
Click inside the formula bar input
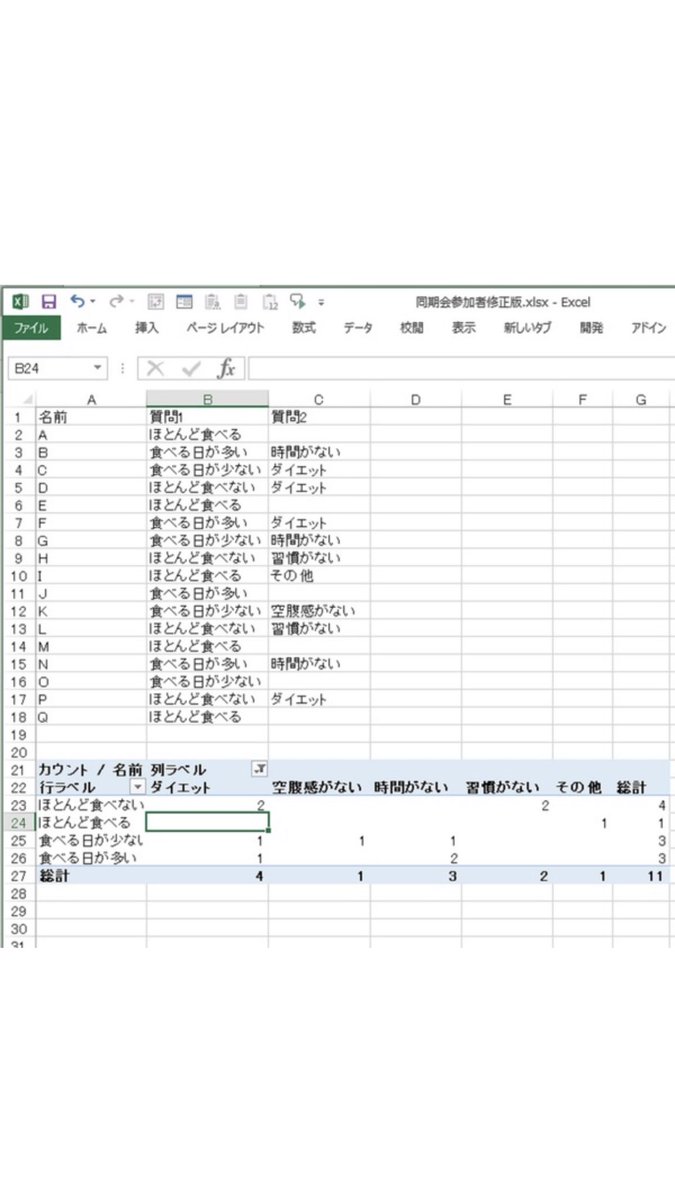(x=459, y=369)
